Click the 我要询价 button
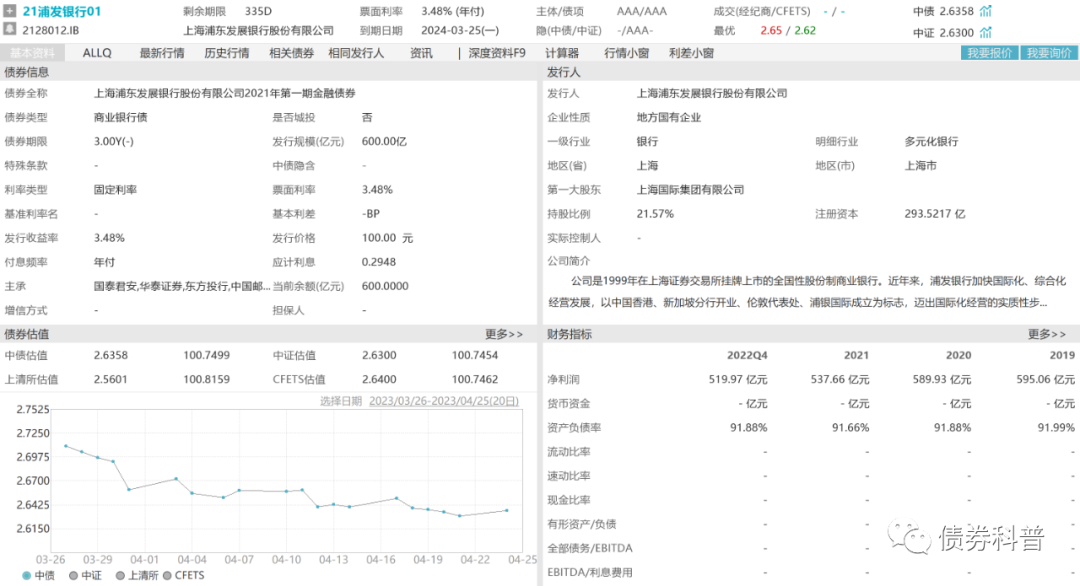The width and height of the screenshot is (1080, 586). [x=1049, y=53]
